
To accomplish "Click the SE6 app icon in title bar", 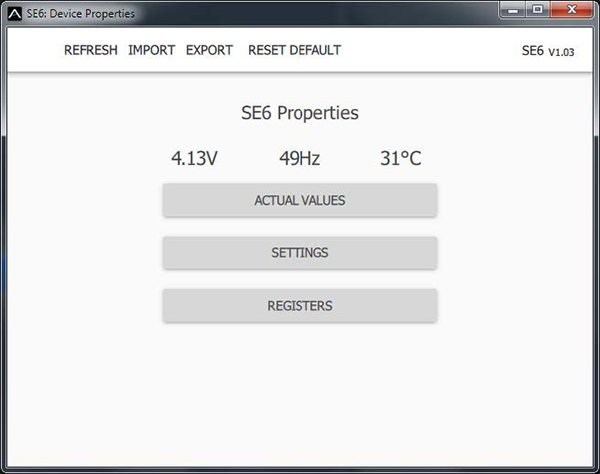I will [x=12, y=14].
